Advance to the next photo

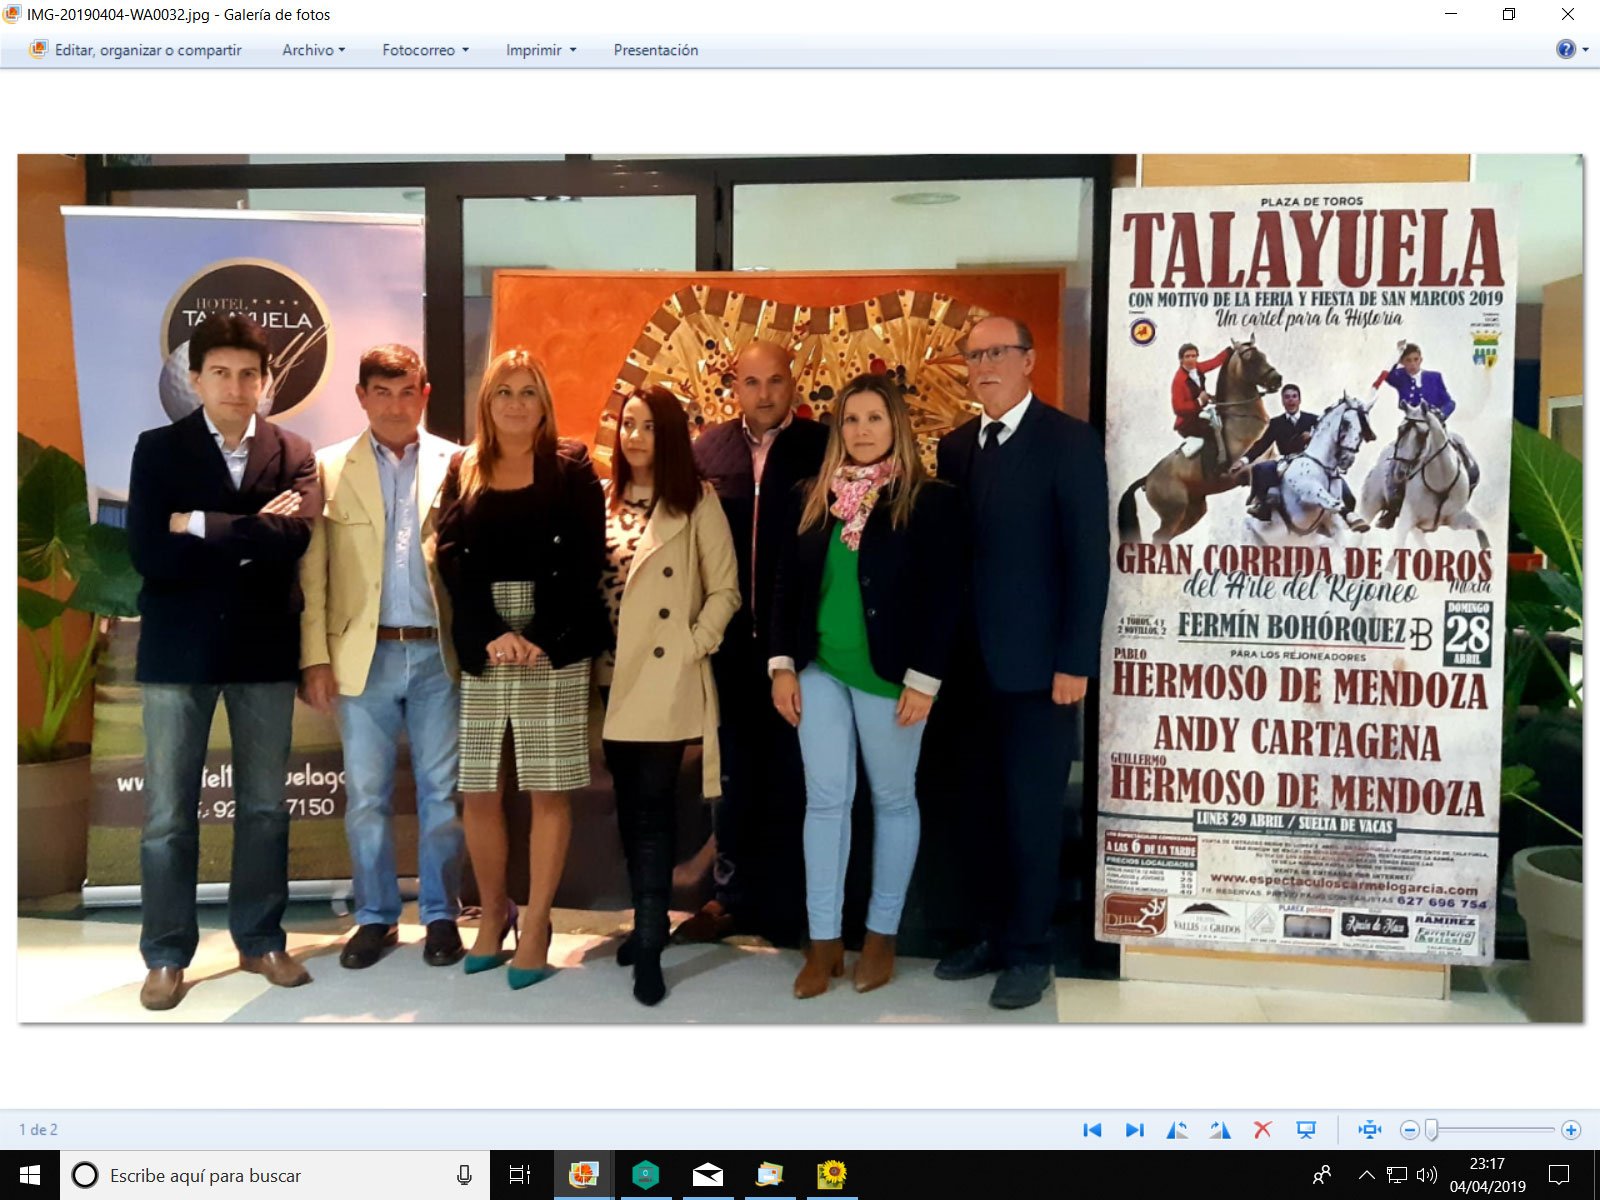1134,1130
